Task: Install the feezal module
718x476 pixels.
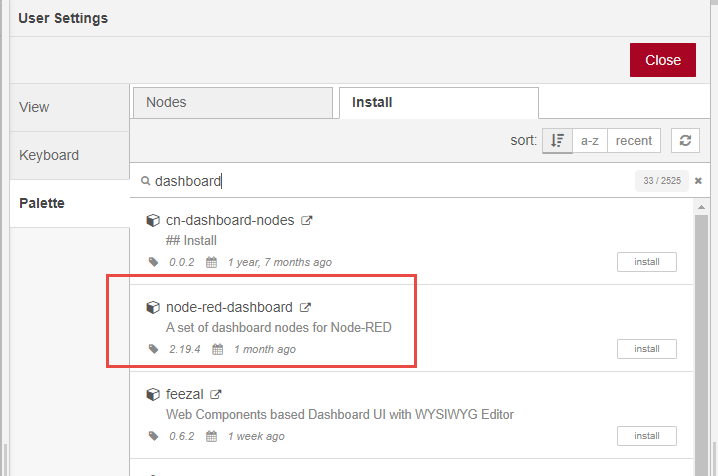Action: click(647, 436)
